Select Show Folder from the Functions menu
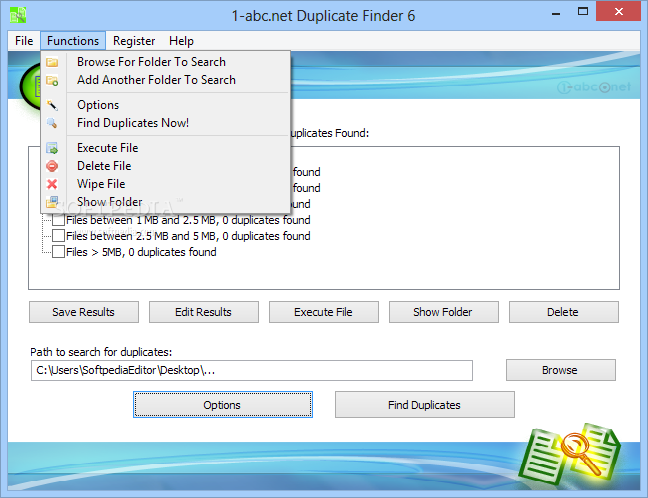This screenshot has width=648, height=498. click(165, 202)
